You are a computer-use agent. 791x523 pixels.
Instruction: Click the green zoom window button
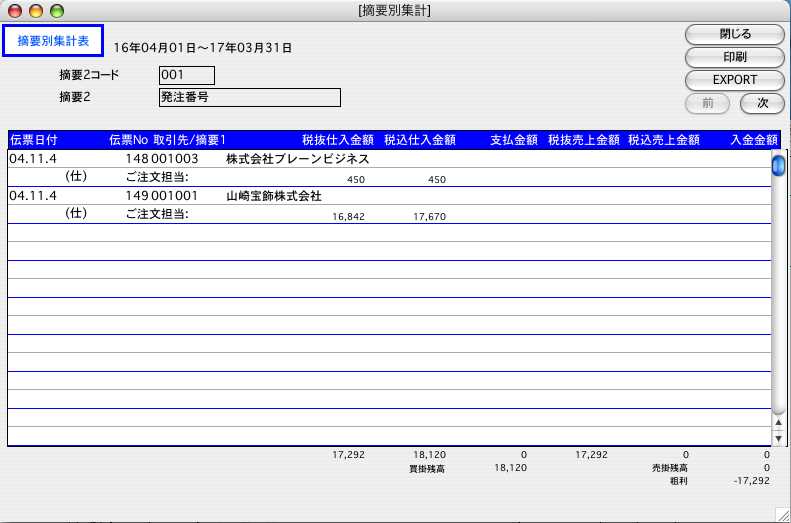[56, 10]
